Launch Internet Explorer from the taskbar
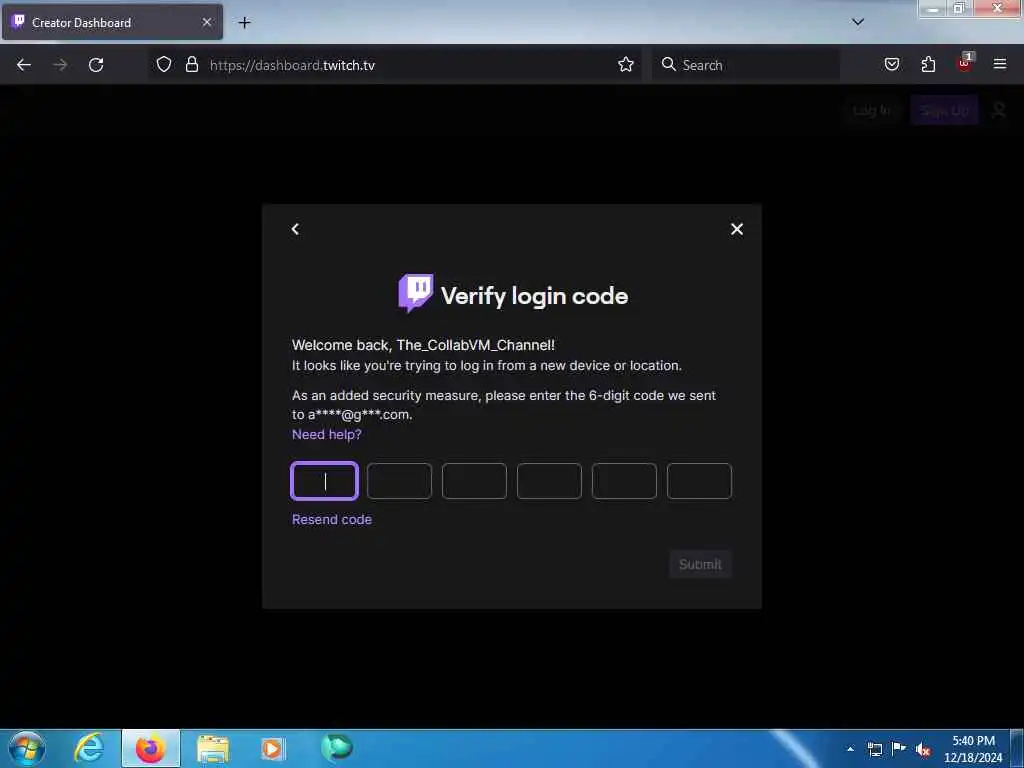This screenshot has width=1024, height=768. pyautogui.click(x=89, y=748)
